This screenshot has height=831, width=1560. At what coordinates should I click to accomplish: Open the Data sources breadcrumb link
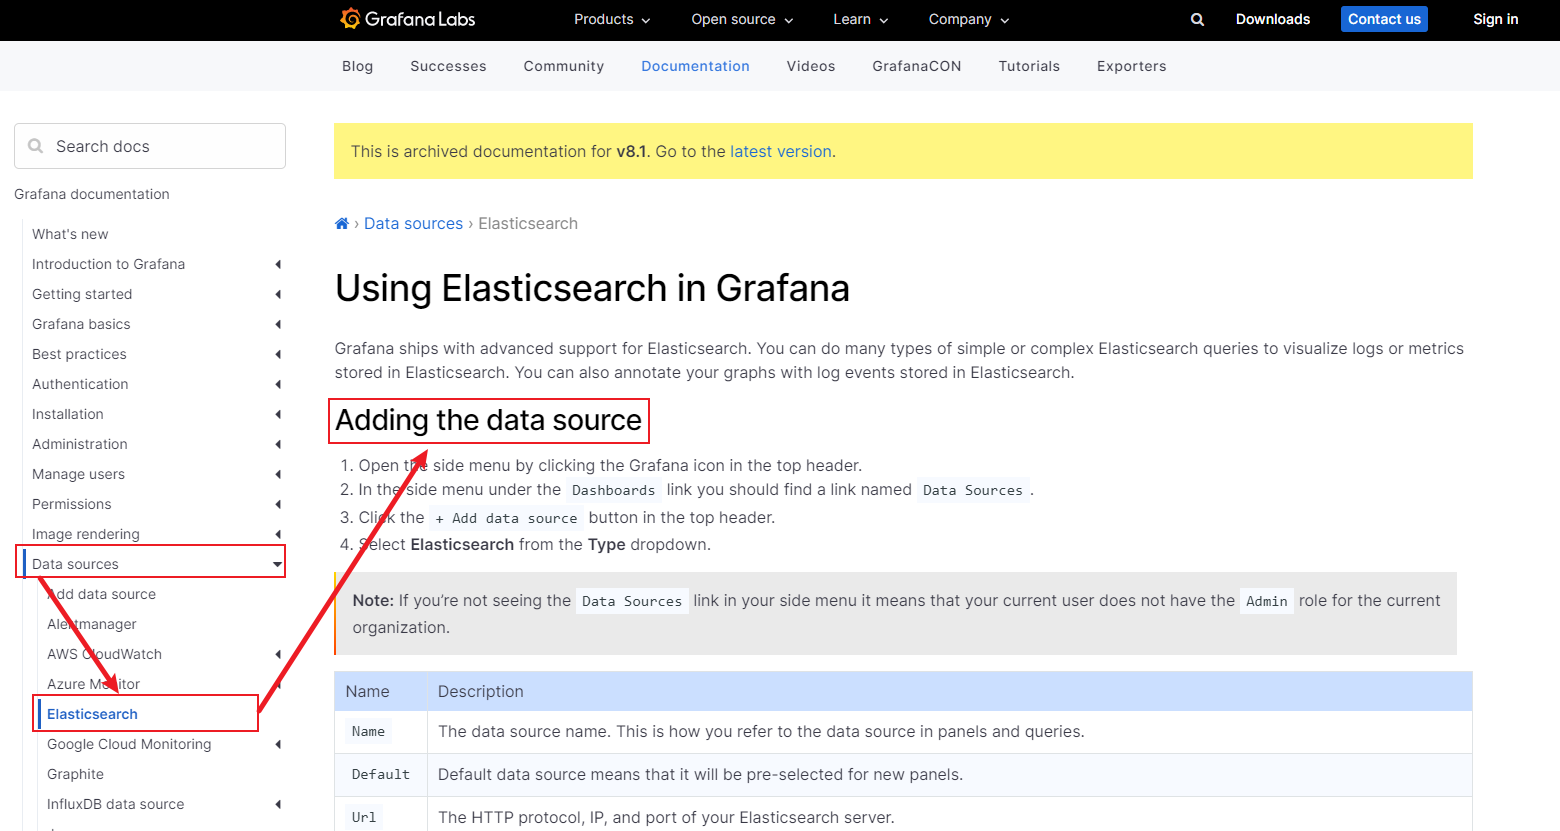click(413, 223)
